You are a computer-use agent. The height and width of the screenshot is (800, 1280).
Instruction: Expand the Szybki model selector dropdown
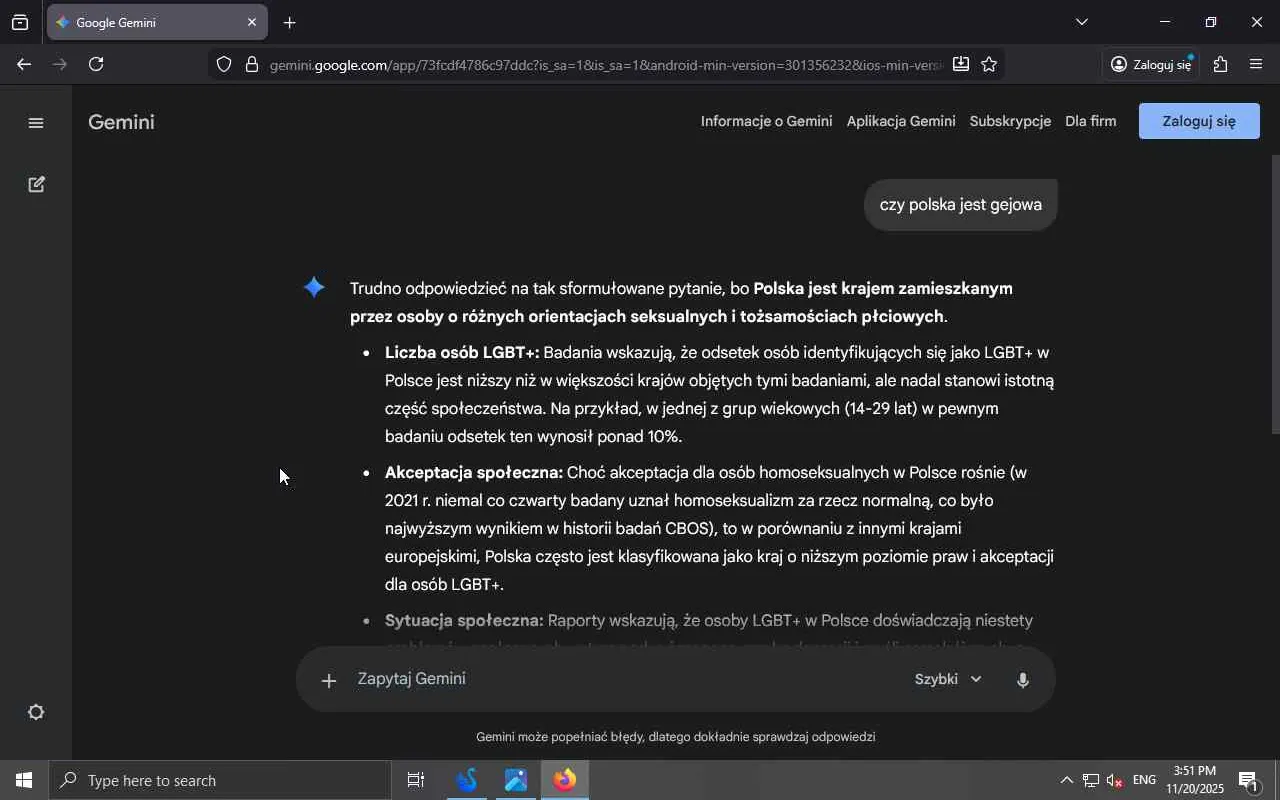pyautogui.click(x=948, y=680)
